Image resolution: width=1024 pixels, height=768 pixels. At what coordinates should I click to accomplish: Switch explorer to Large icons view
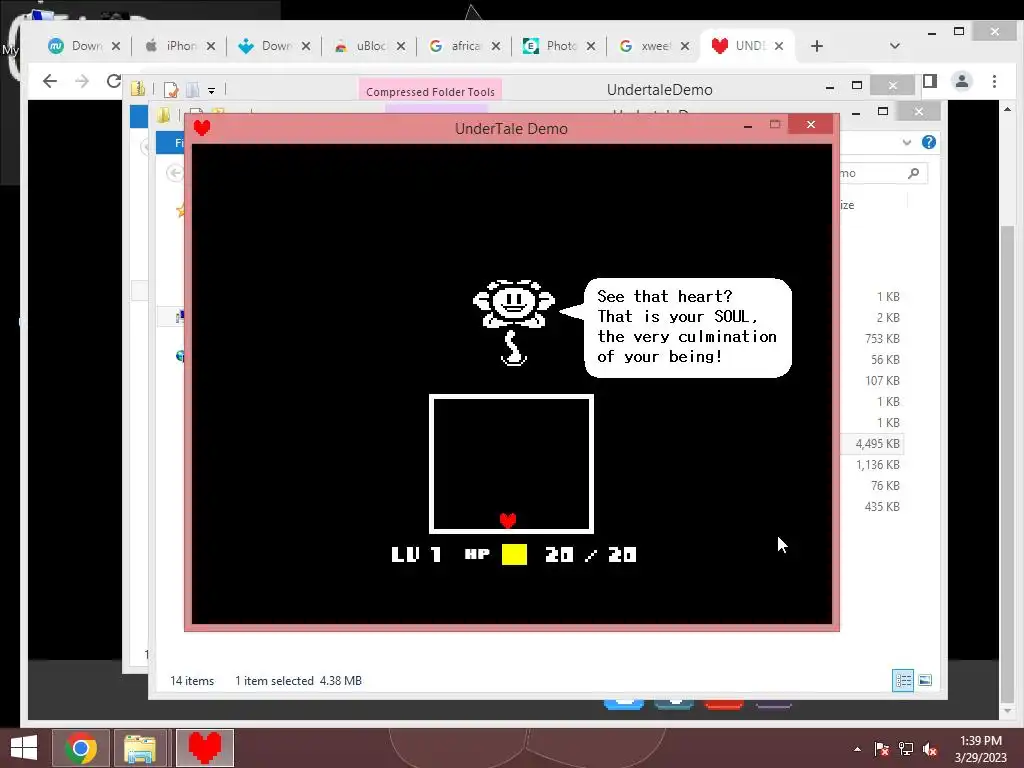(925, 680)
